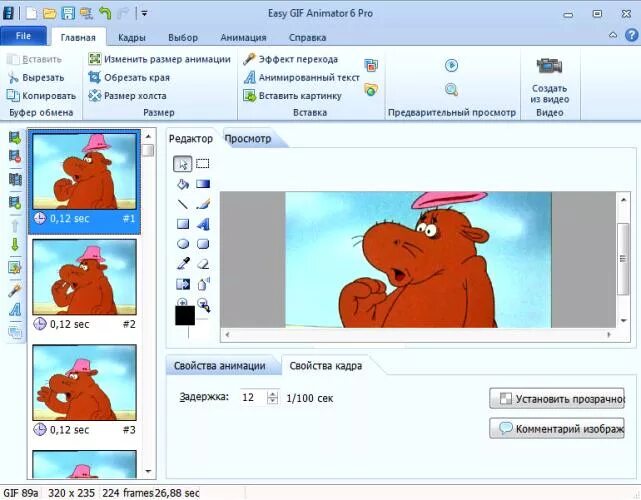The image size is (641, 500).
Task: Open help via the blue question mark
Action: pyautogui.click(x=632, y=35)
